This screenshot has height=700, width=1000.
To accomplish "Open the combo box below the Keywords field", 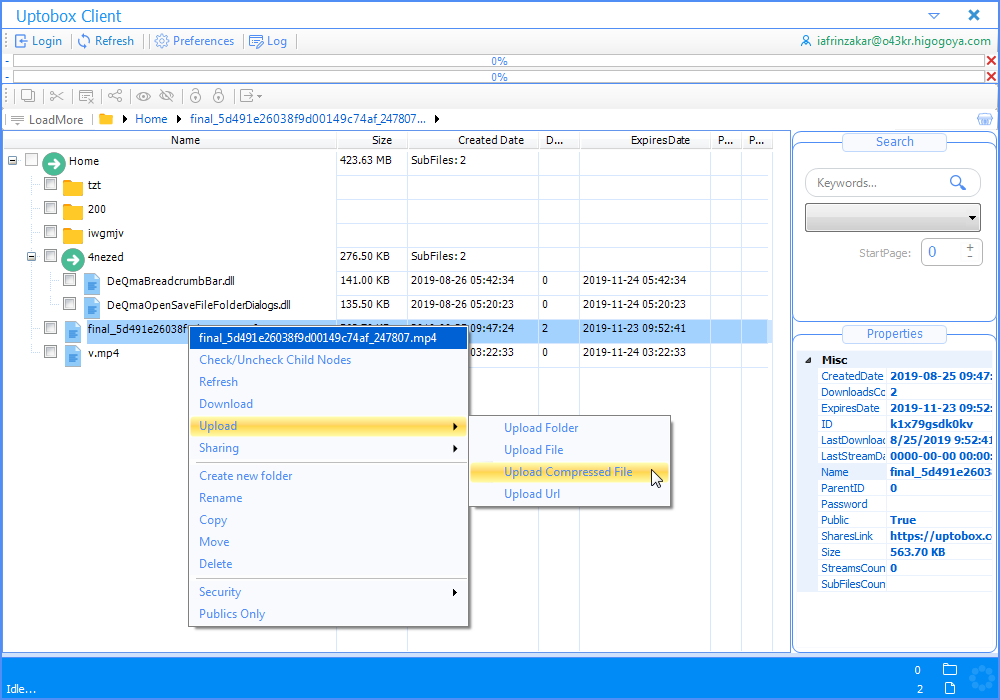I will click(x=893, y=217).
